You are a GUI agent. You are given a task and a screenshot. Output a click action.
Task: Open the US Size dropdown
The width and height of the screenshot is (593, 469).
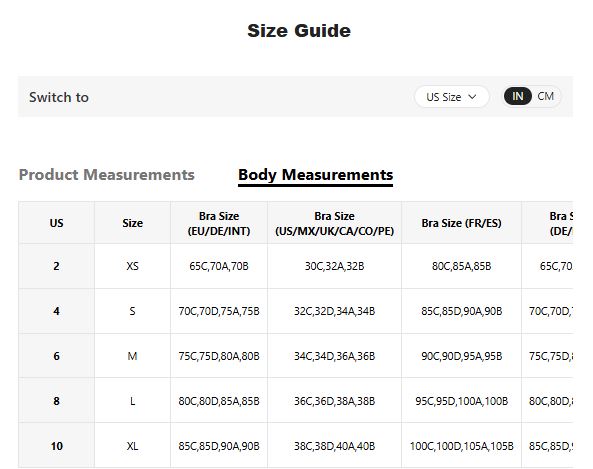click(452, 97)
